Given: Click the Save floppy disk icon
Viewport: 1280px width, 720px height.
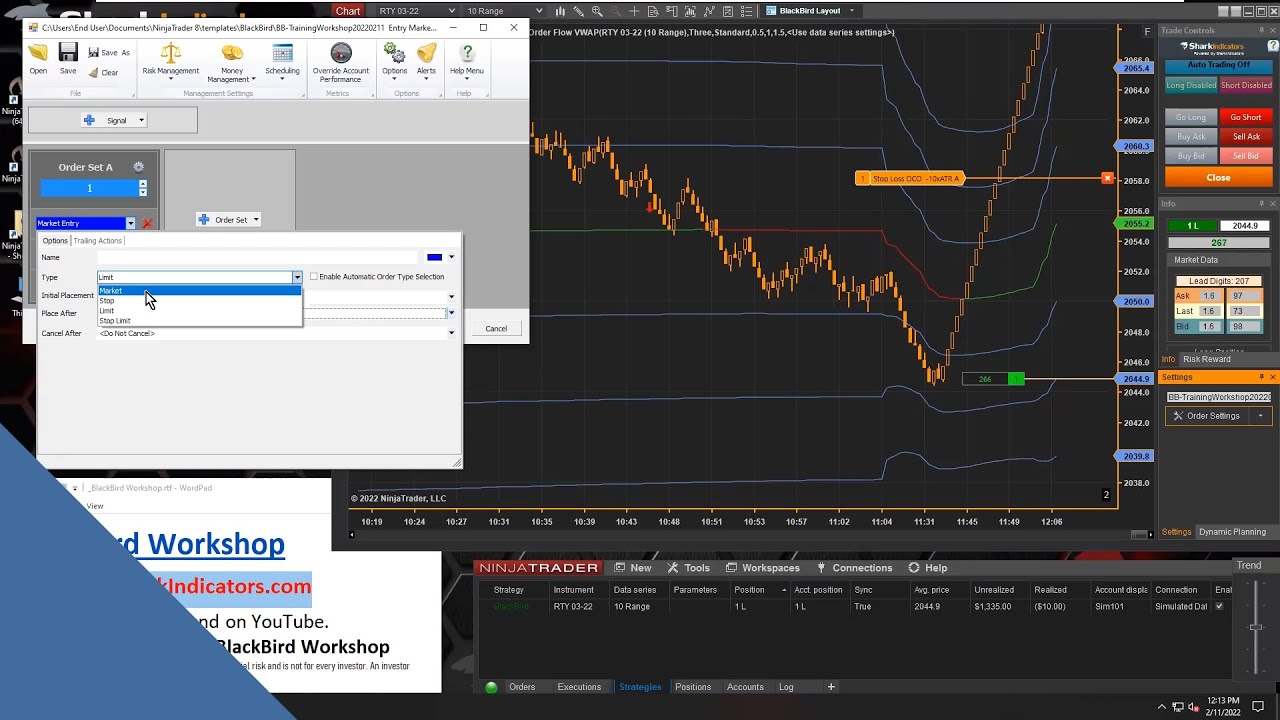Looking at the screenshot, I should click(68, 53).
